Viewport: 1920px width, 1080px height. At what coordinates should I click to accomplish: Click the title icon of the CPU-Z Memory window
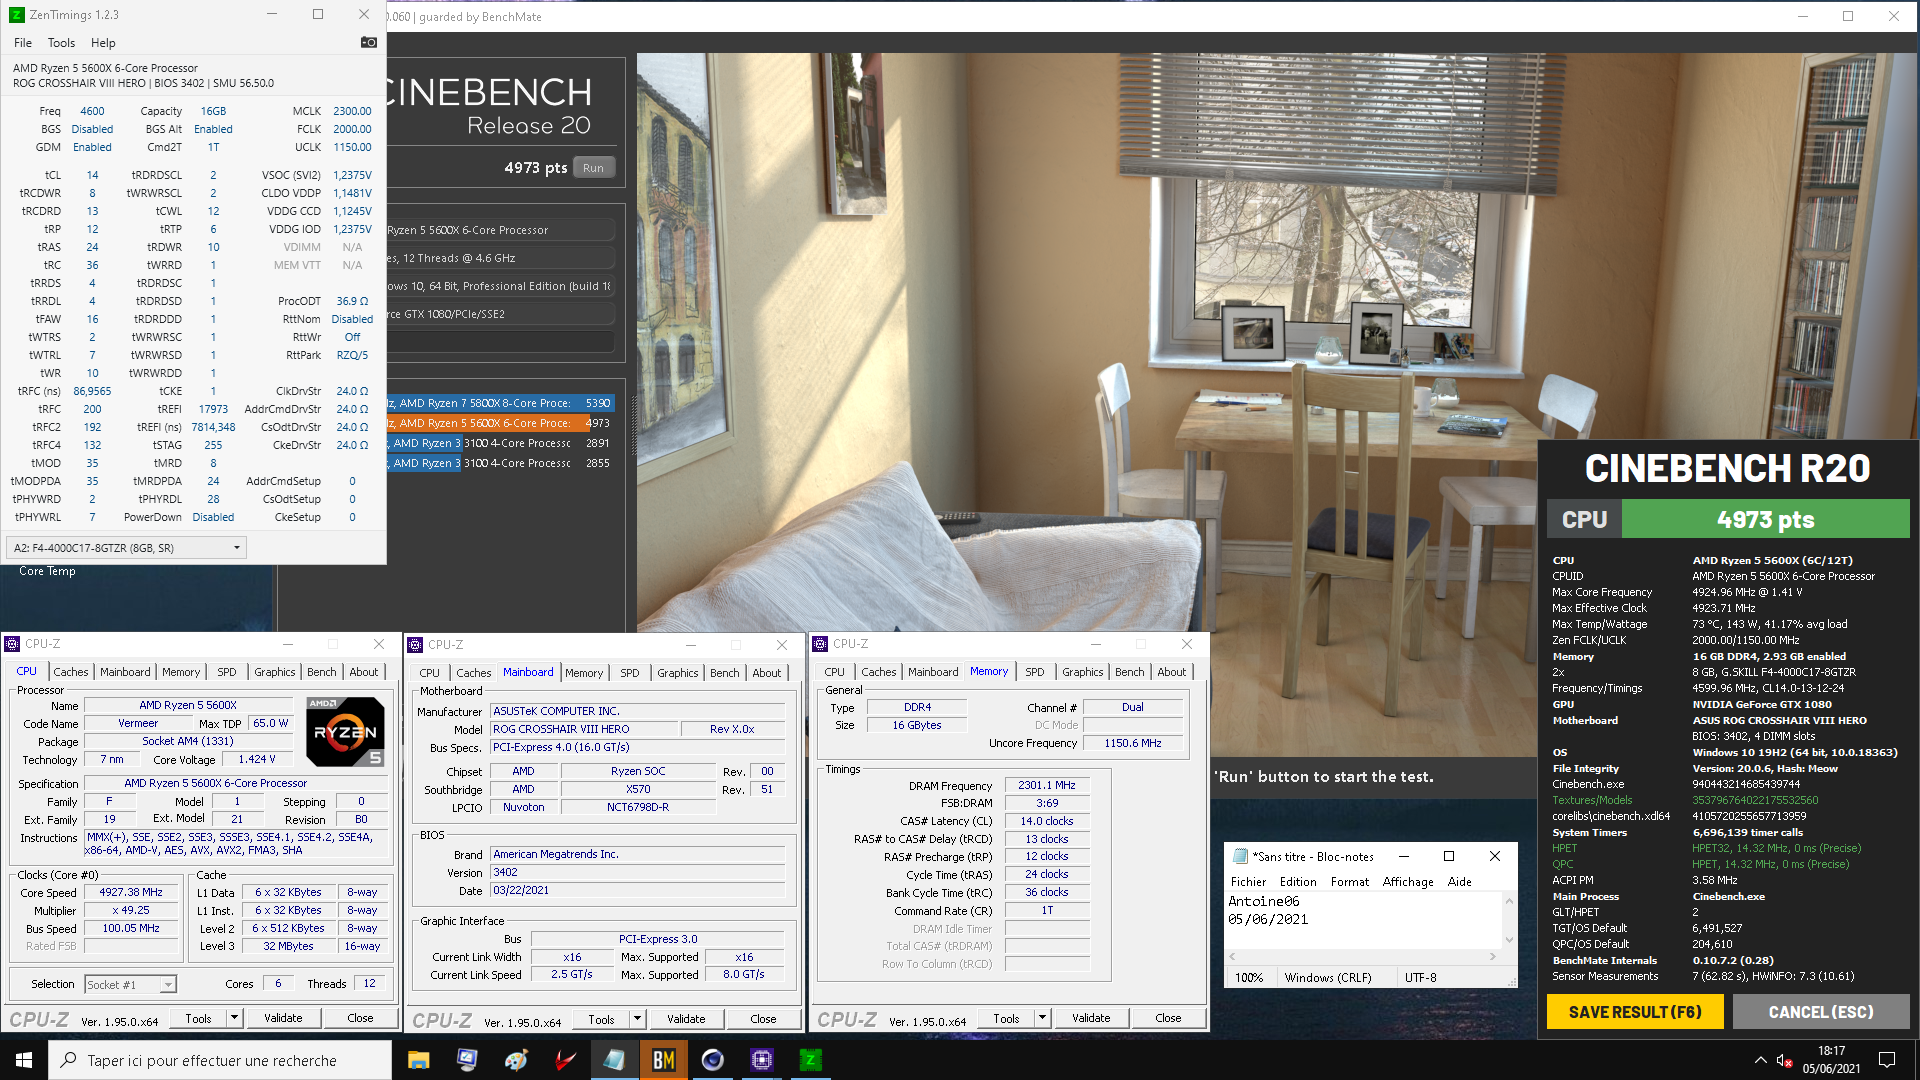coord(821,644)
